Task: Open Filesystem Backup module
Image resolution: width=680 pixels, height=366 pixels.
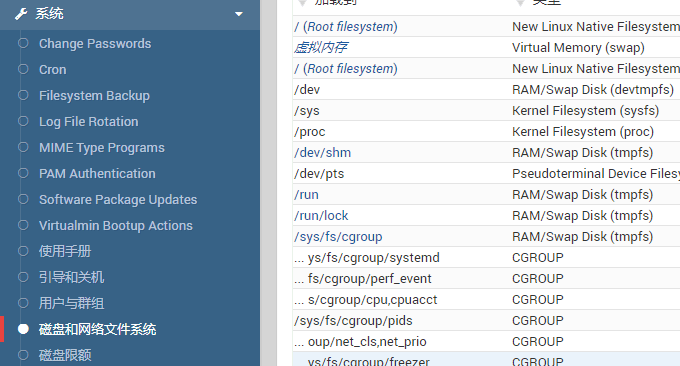Action: pyautogui.click(x=94, y=95)
